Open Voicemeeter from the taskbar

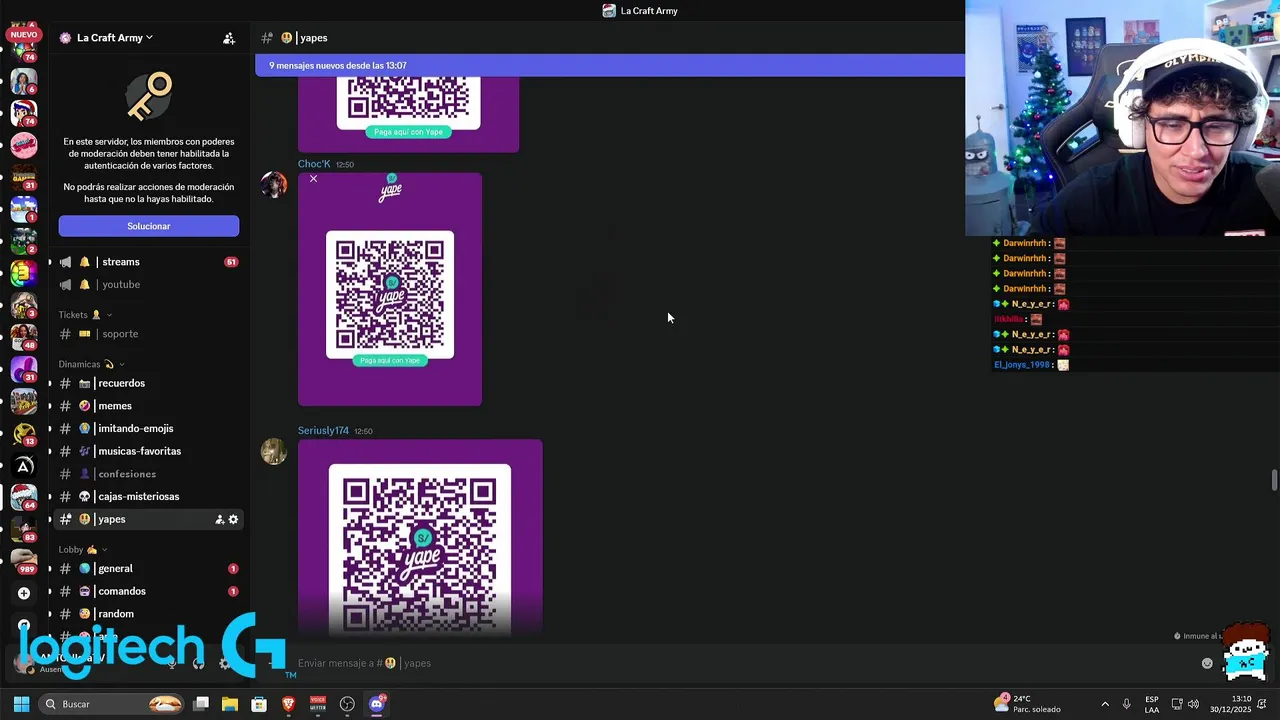(x=318, y=704)
